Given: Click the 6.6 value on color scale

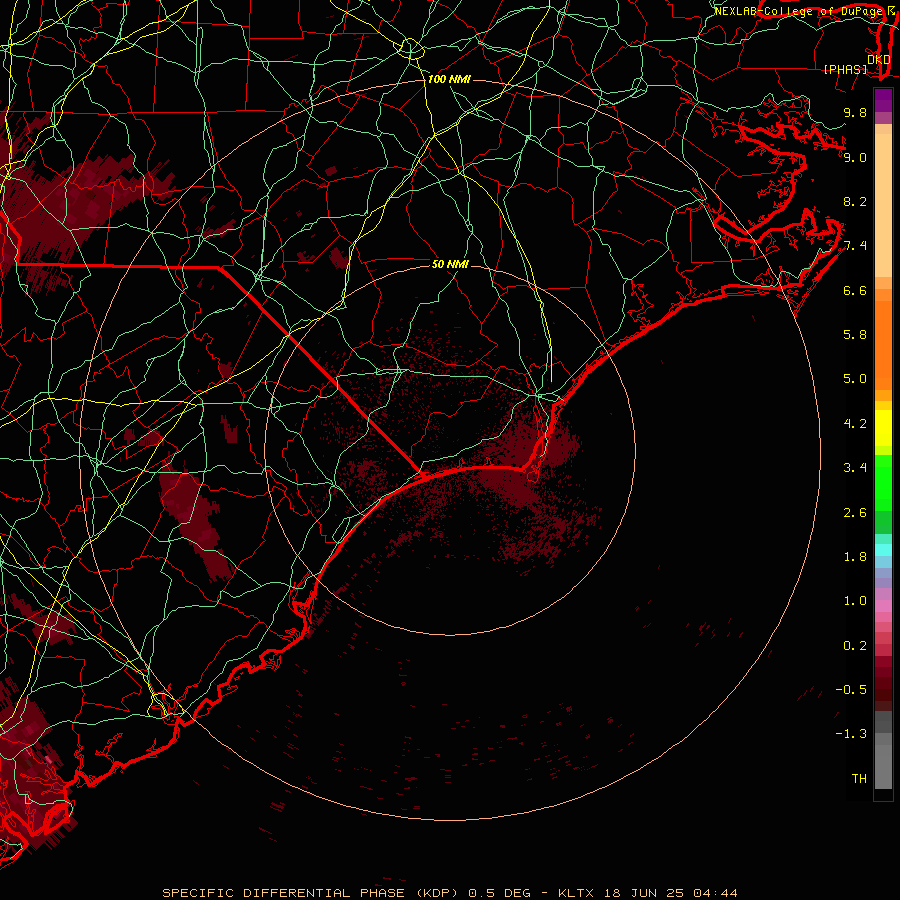Looking at the screenshot, I should (x=855, y=290).
